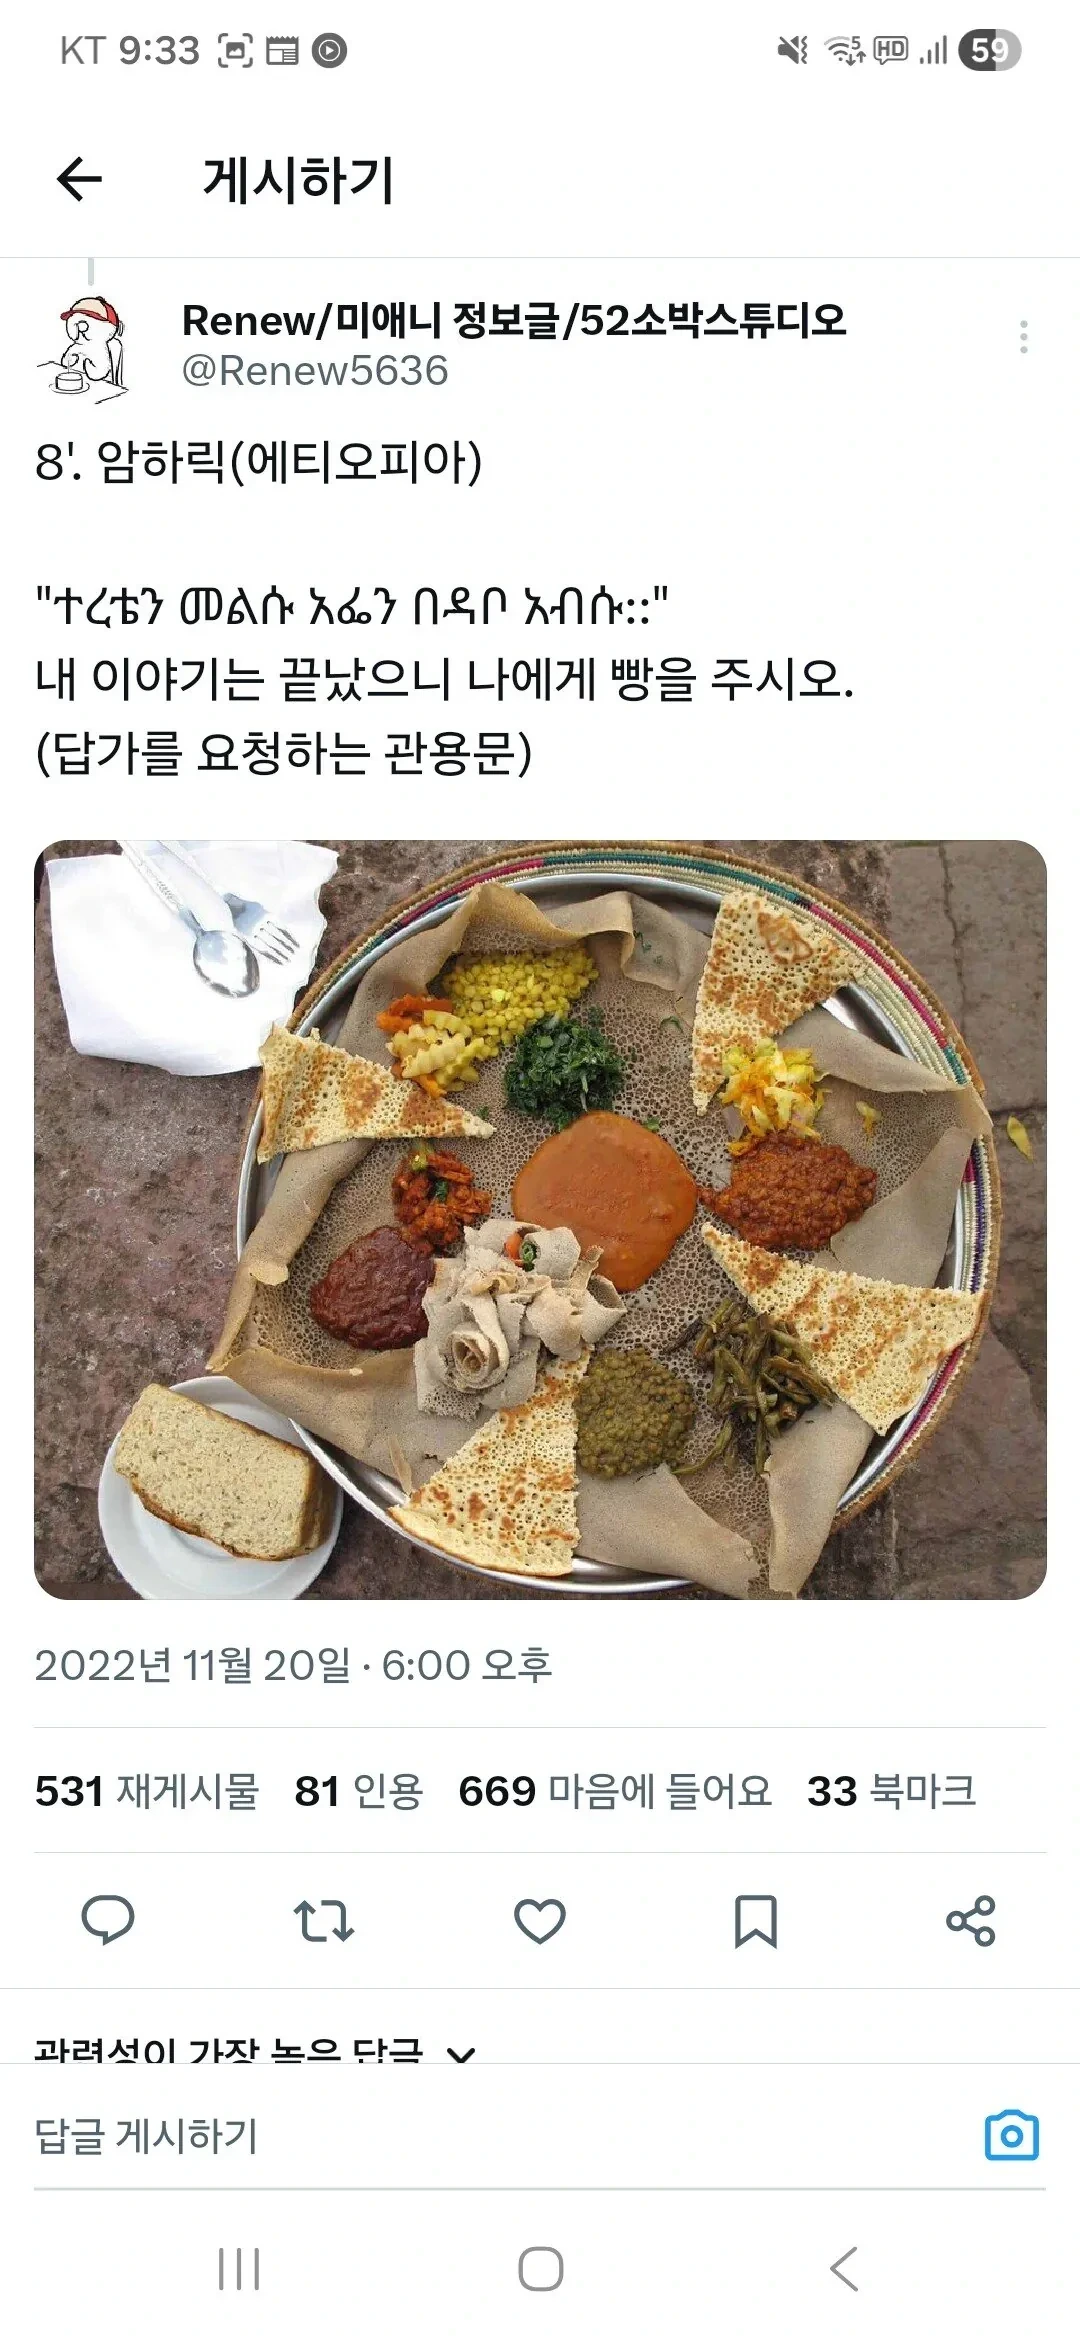
Task: Tap the repost arrows icon
Action: tap(324, 1921)
